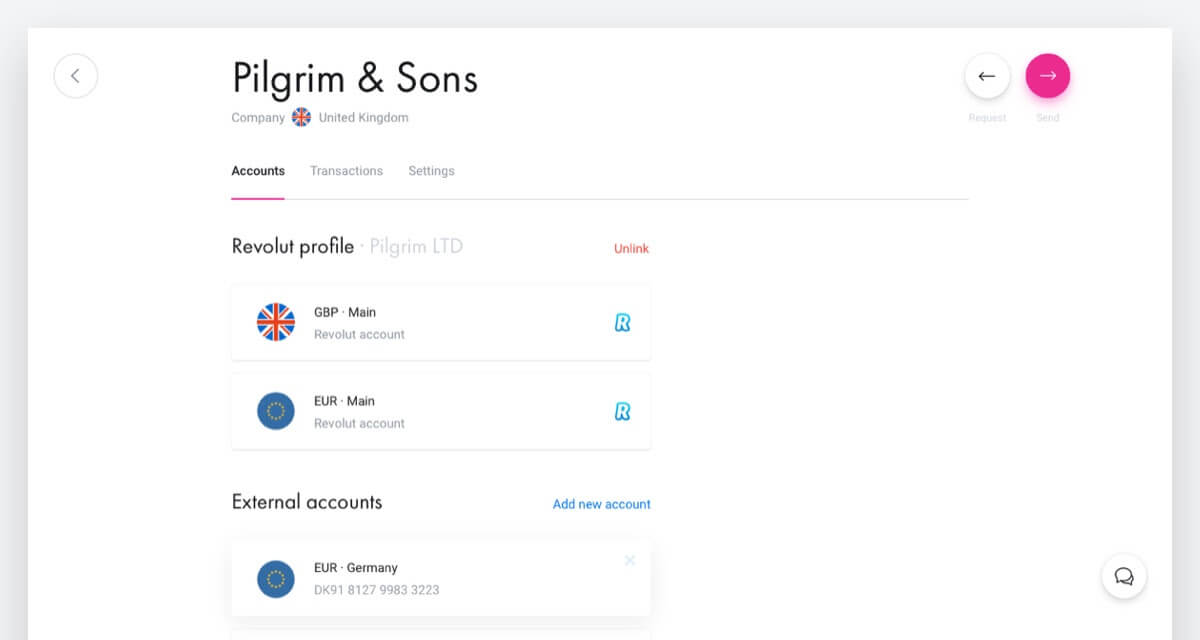Select the EUR Germany external account card
The width and height of the screenshot is (1200, 640).
440,578
